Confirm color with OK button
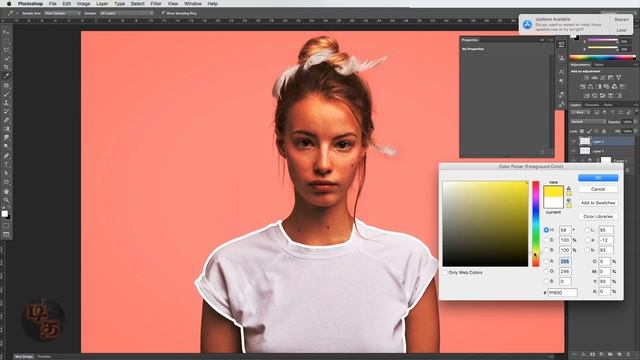Viewport: 640px width, 360px height. click(598, 178)
